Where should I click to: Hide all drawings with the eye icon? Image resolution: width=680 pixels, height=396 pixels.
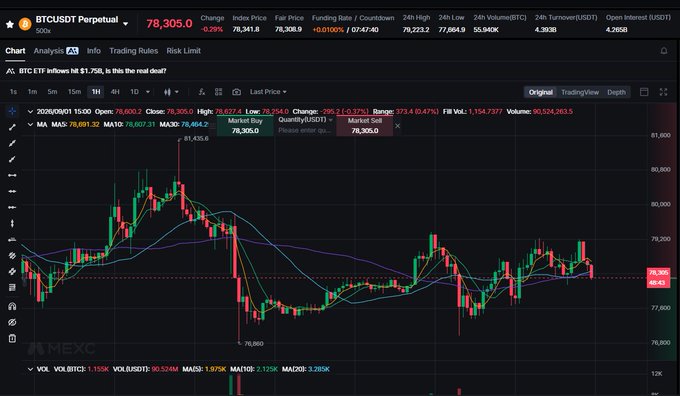pyautogui.click(x=12, y=322)
